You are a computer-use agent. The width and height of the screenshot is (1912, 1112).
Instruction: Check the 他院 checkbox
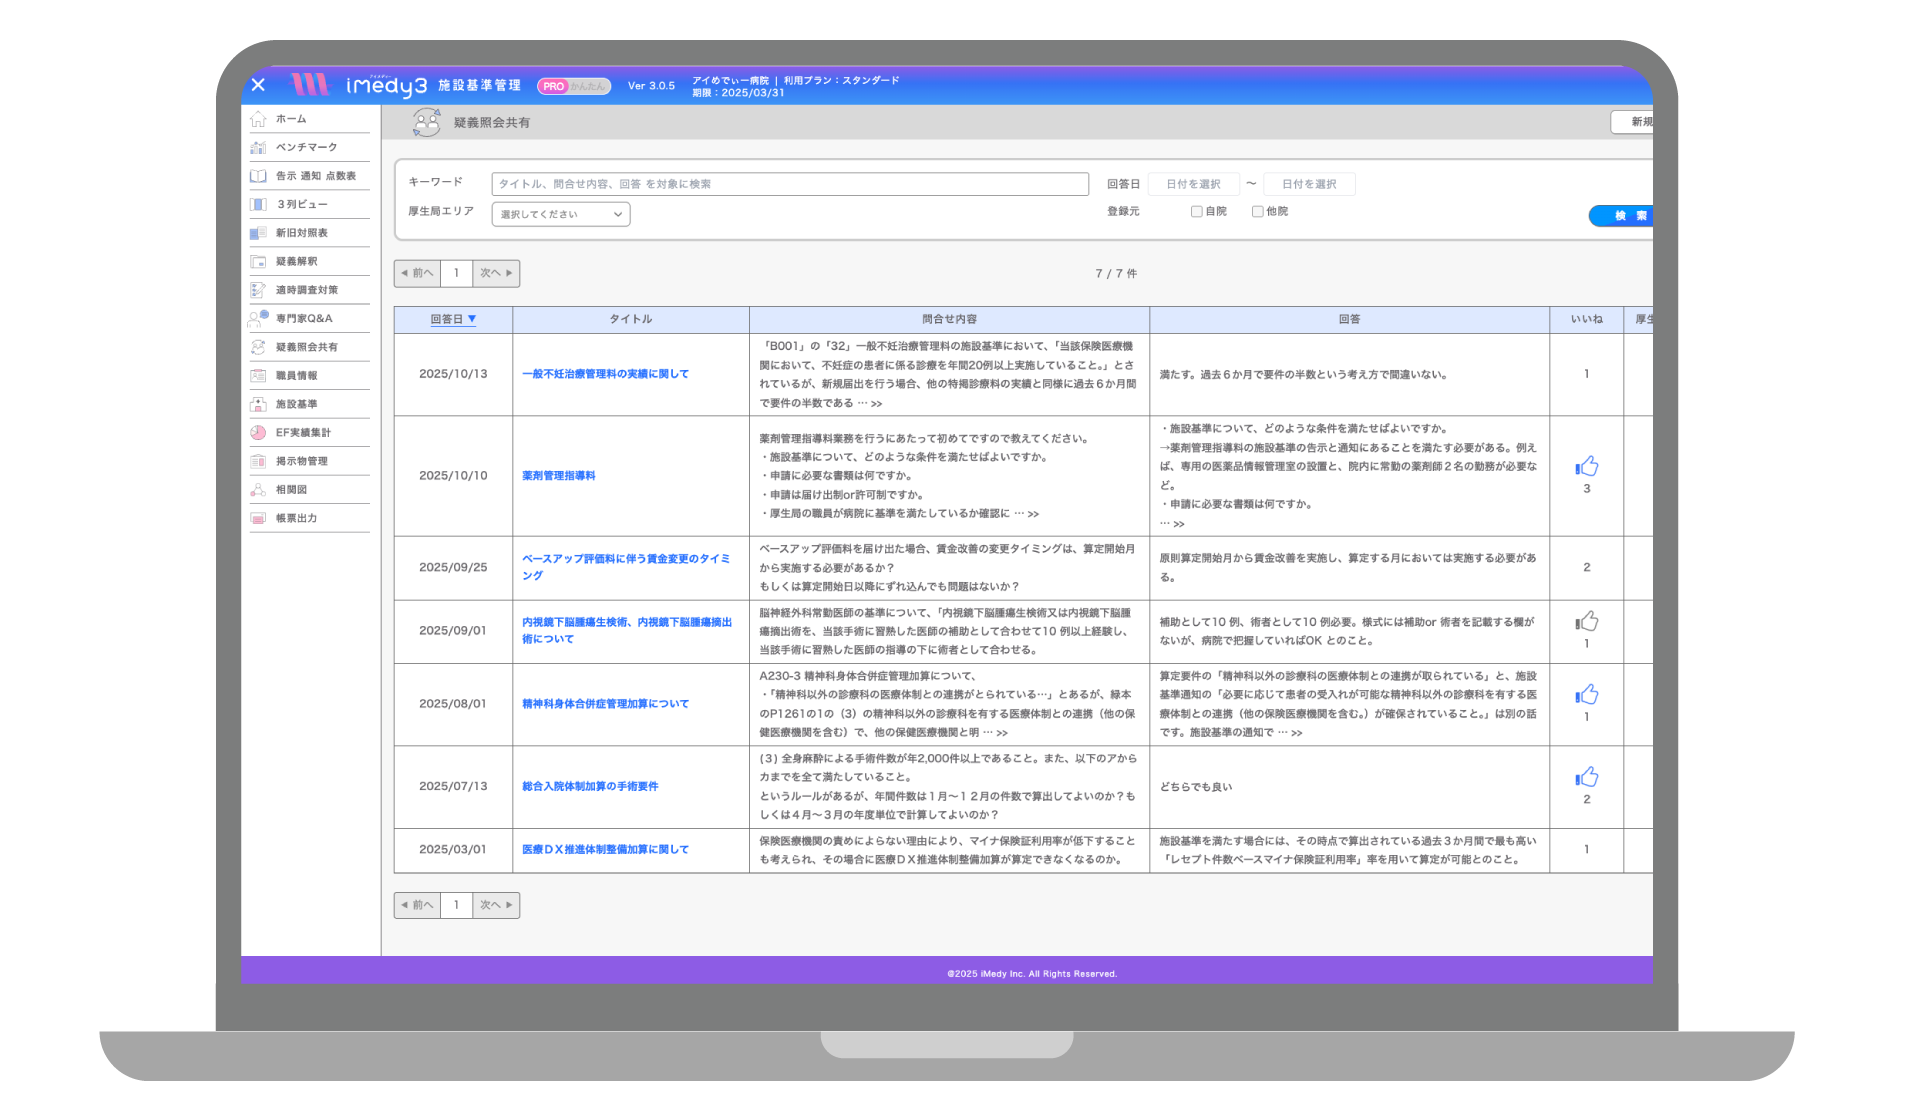point(1257,212)
